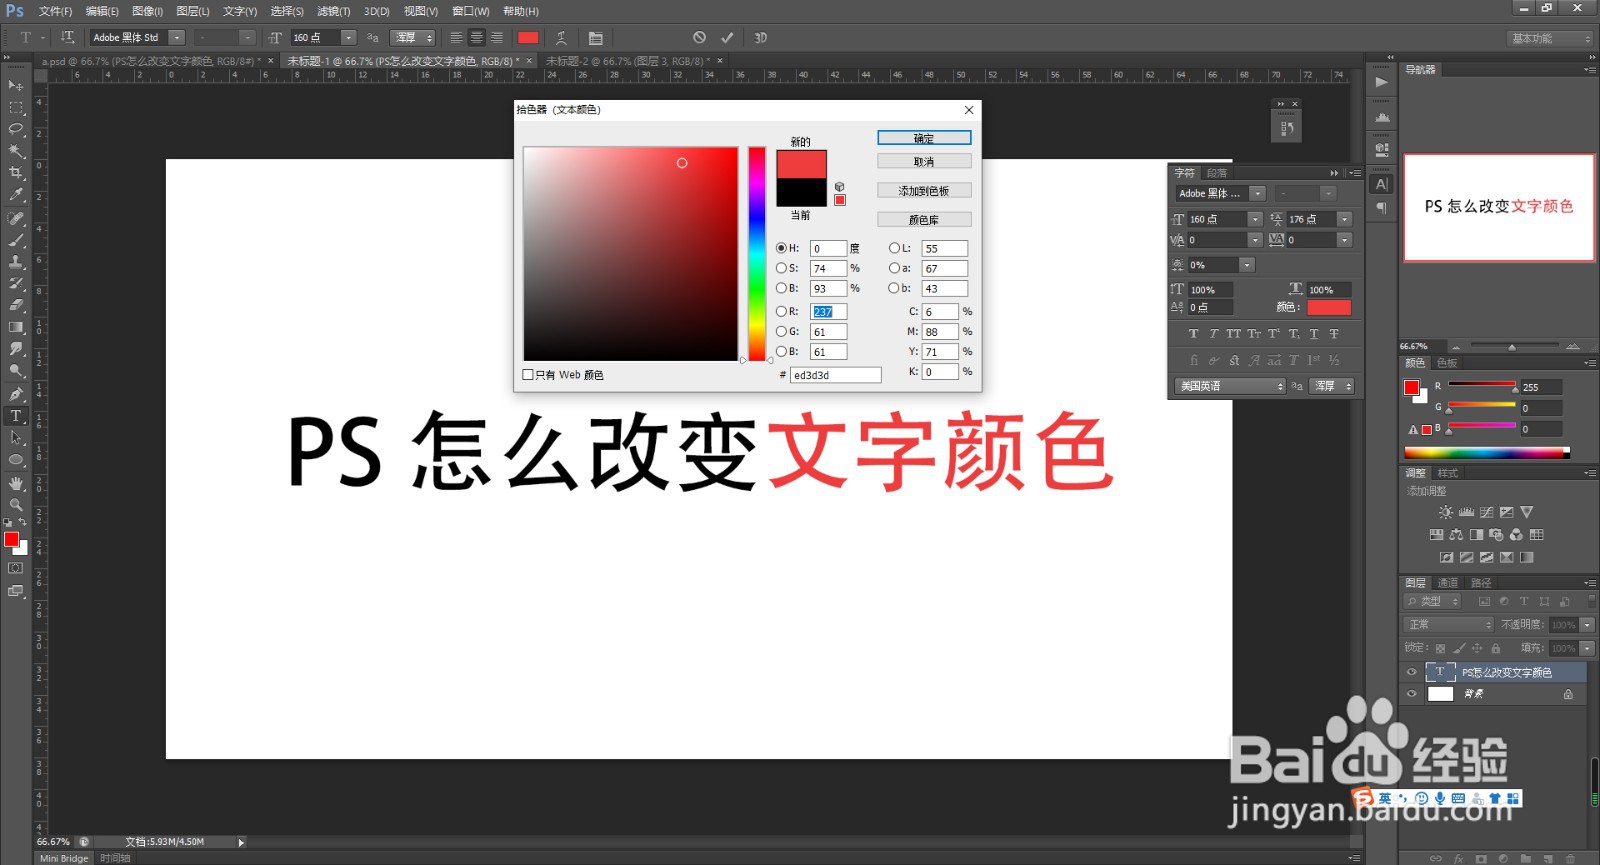This screenshot has height=865, width=1600.
Task: Open the 滤镜(T) menu
Action: pos(333,11)
